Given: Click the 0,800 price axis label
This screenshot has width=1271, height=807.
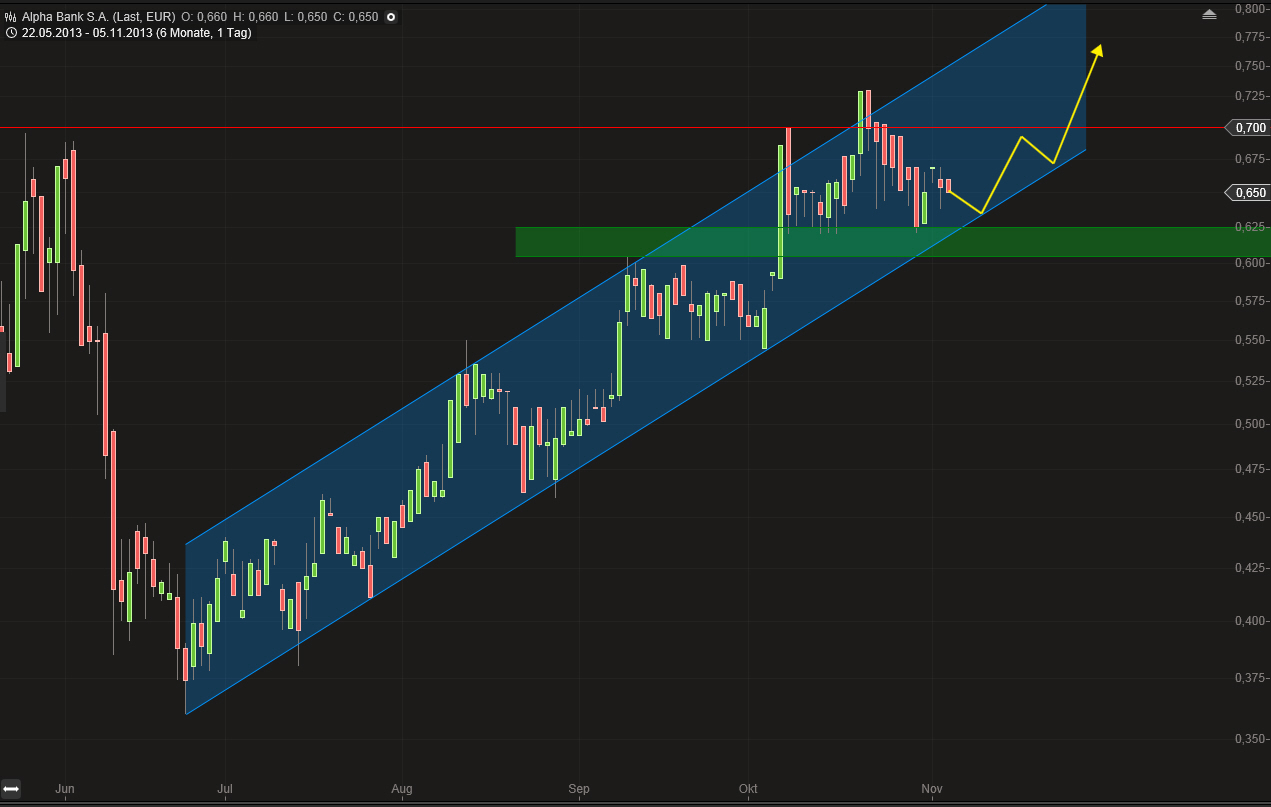Looking at the screenshot, I should (x=1249, y=9).
